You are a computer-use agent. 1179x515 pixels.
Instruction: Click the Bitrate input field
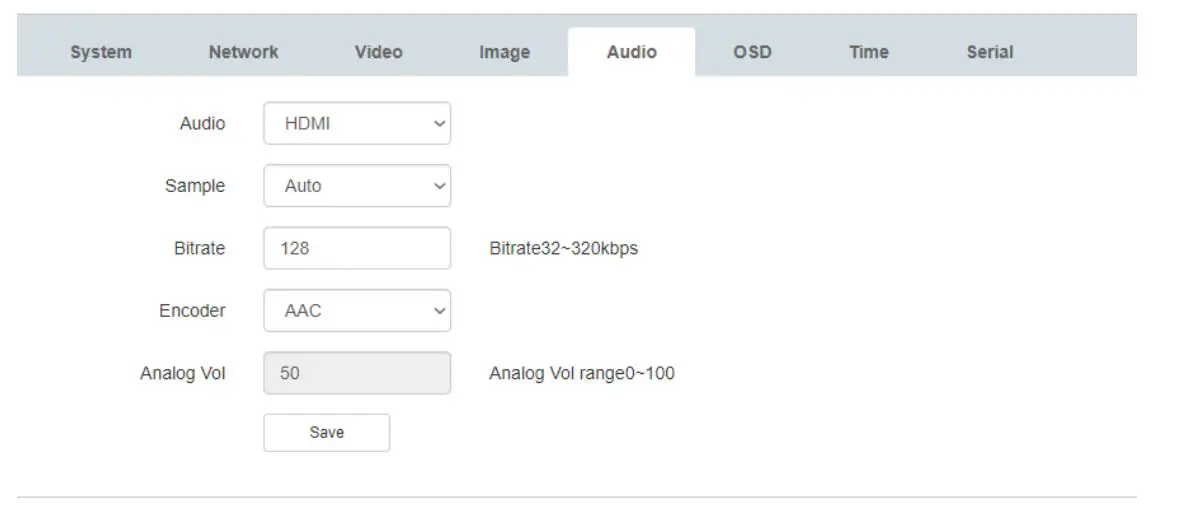point(357,248)
